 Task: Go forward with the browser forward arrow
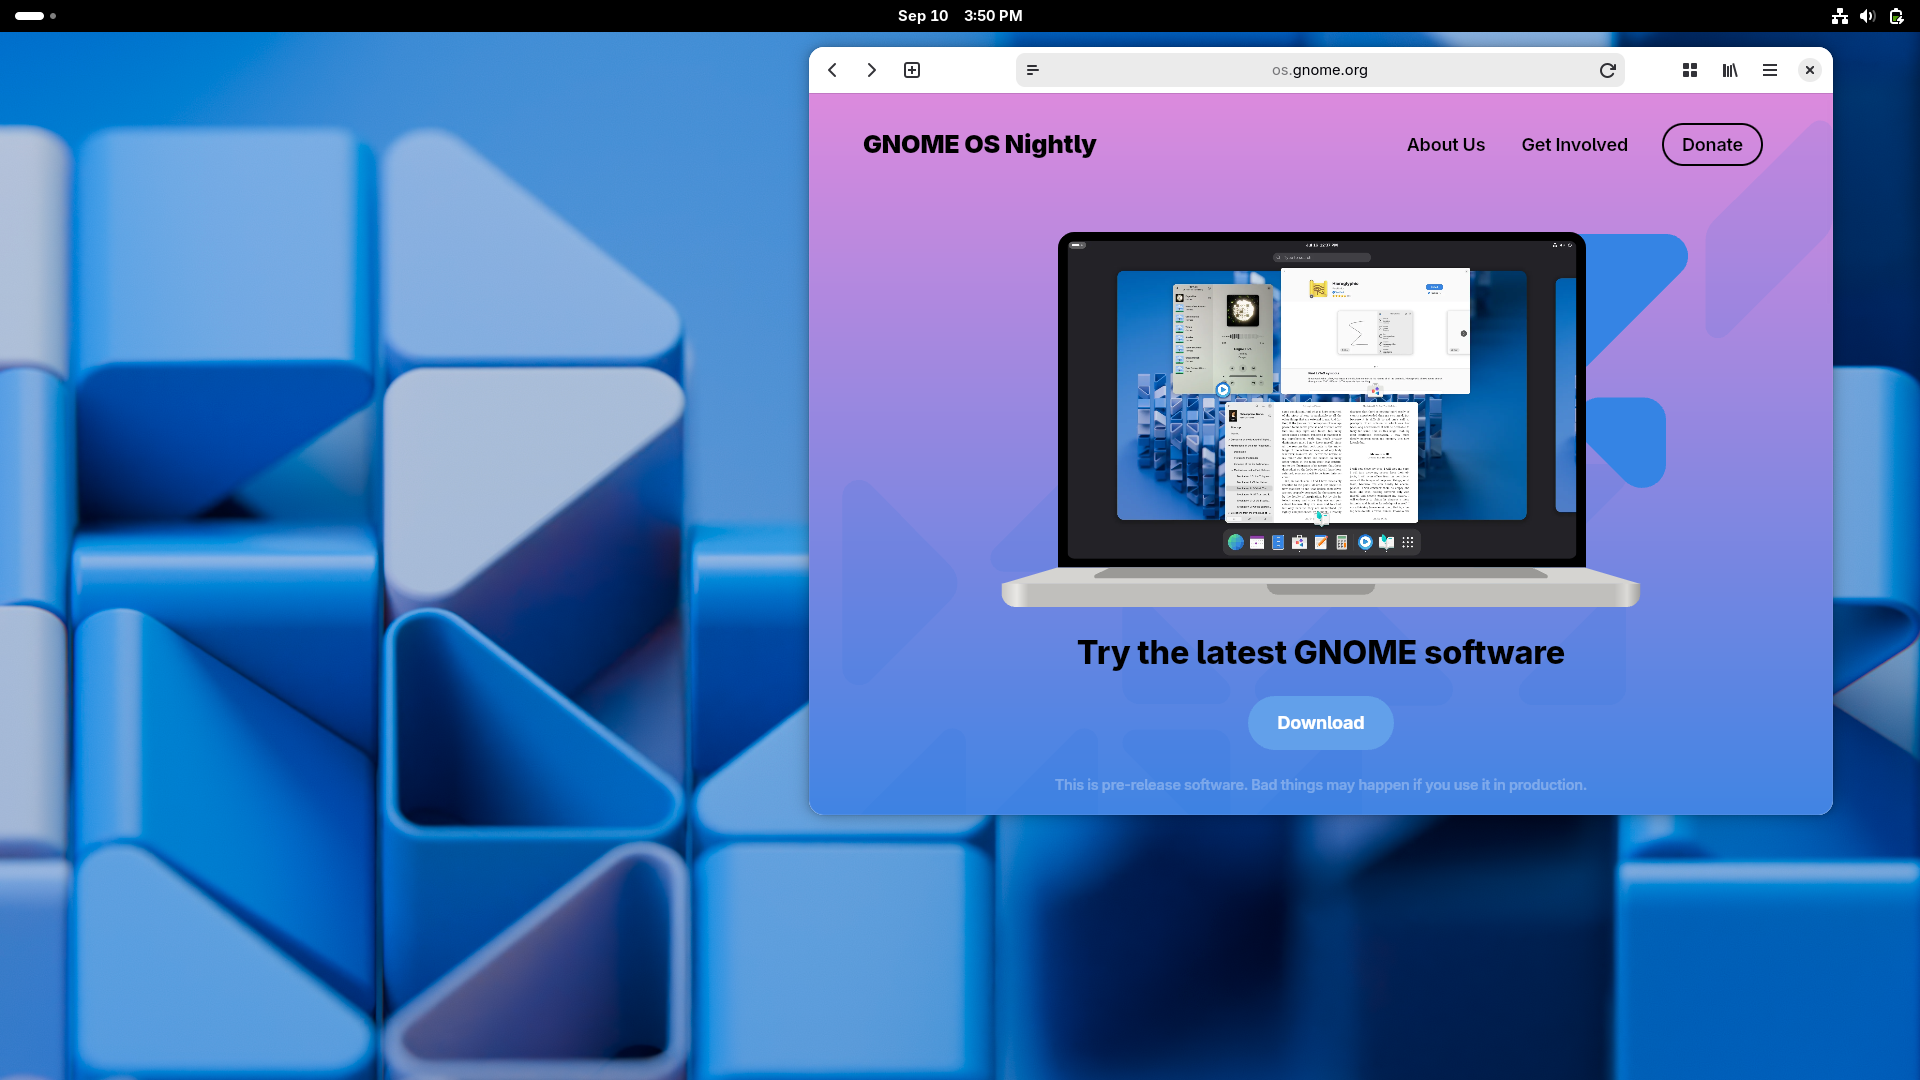coord(871,70)
